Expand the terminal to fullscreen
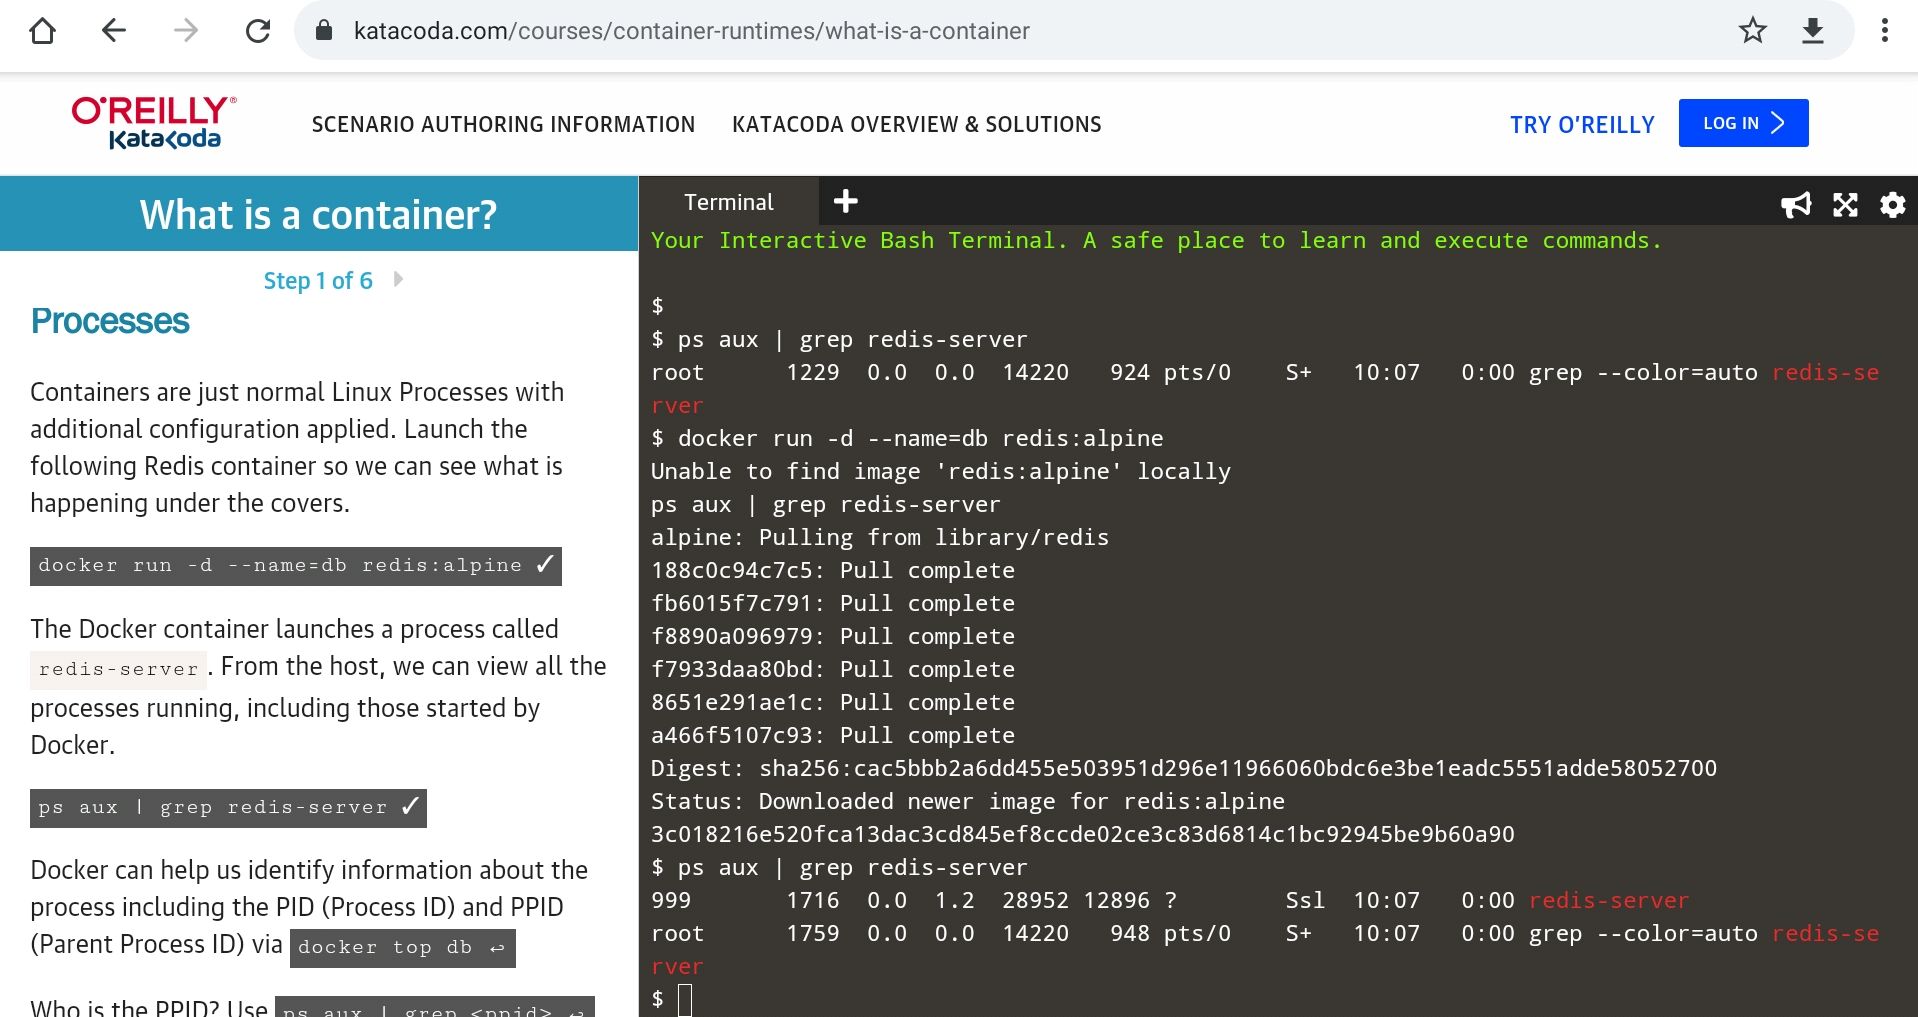Image resolution: width=1918 pixels, height=1017 pixels. click(x=1845, y=205)
